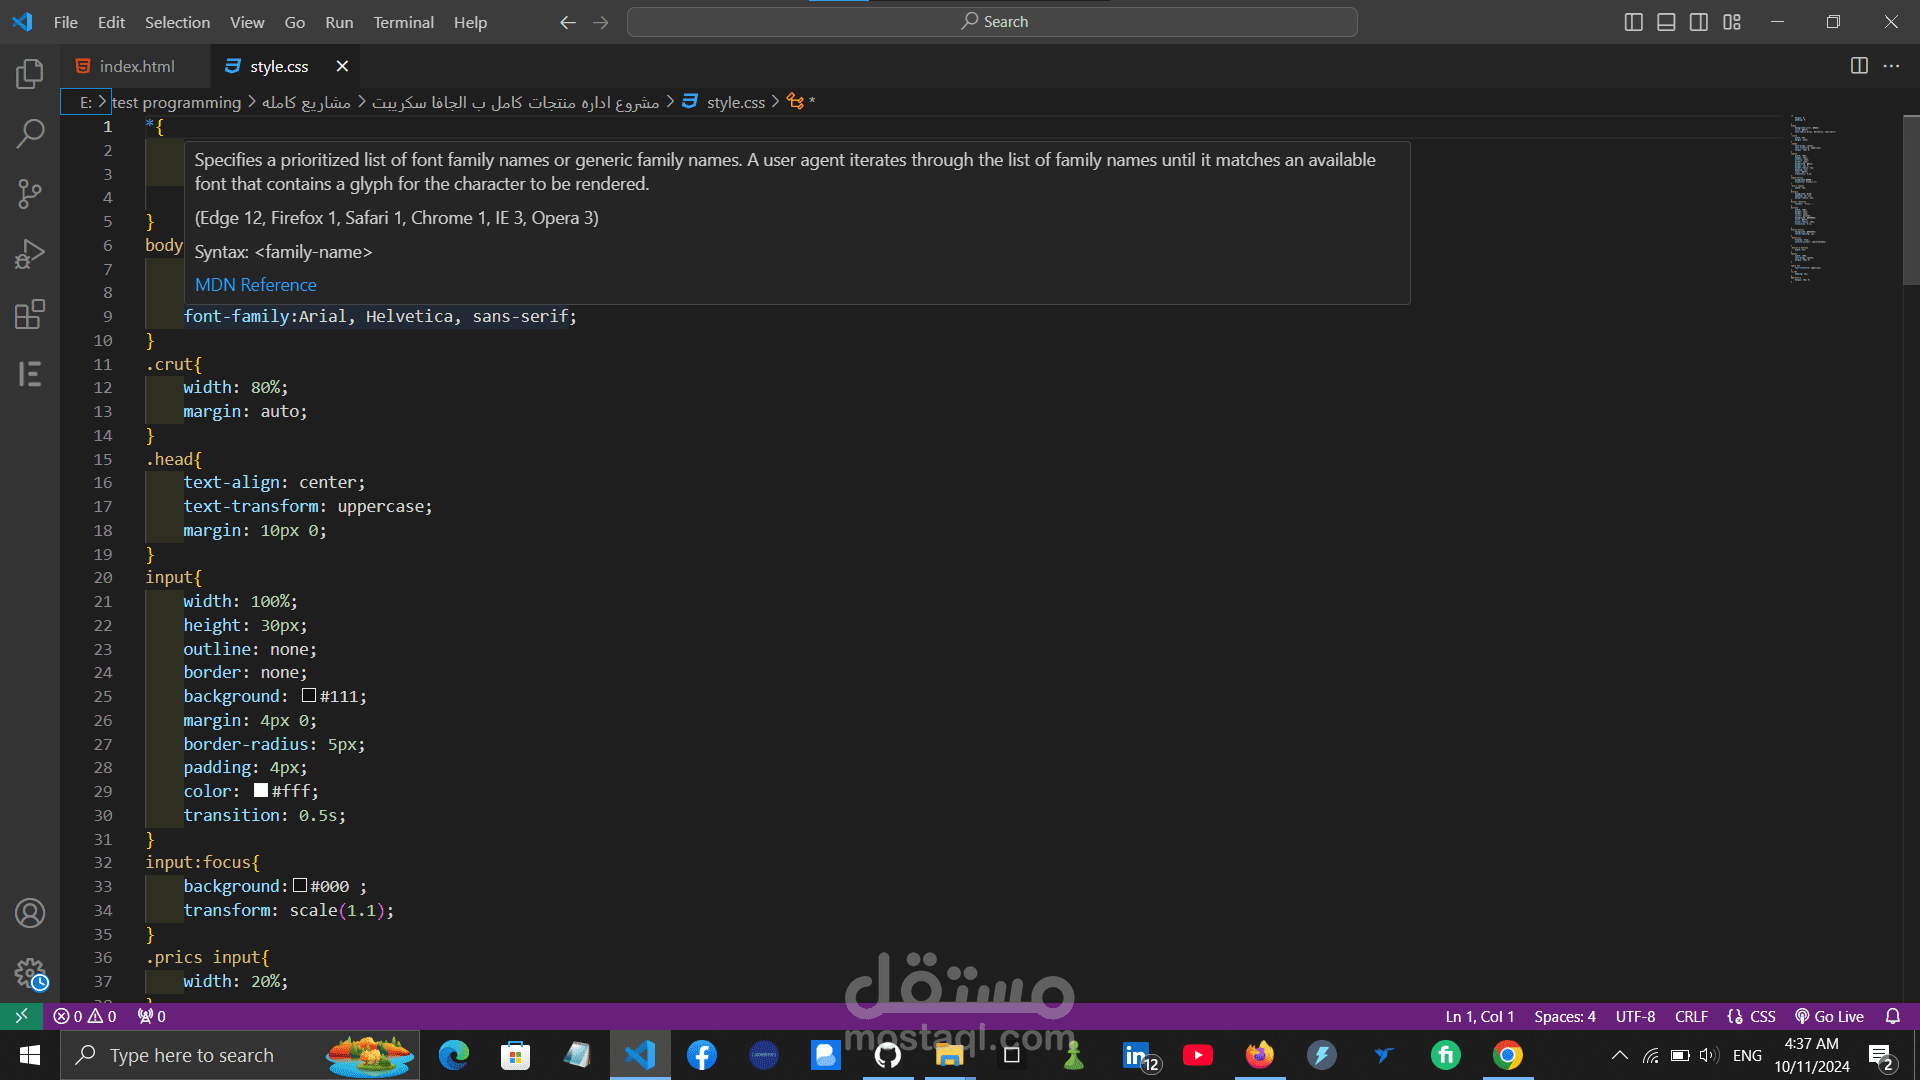
Task: Start Go Live server
Action: [1830, 1016]
